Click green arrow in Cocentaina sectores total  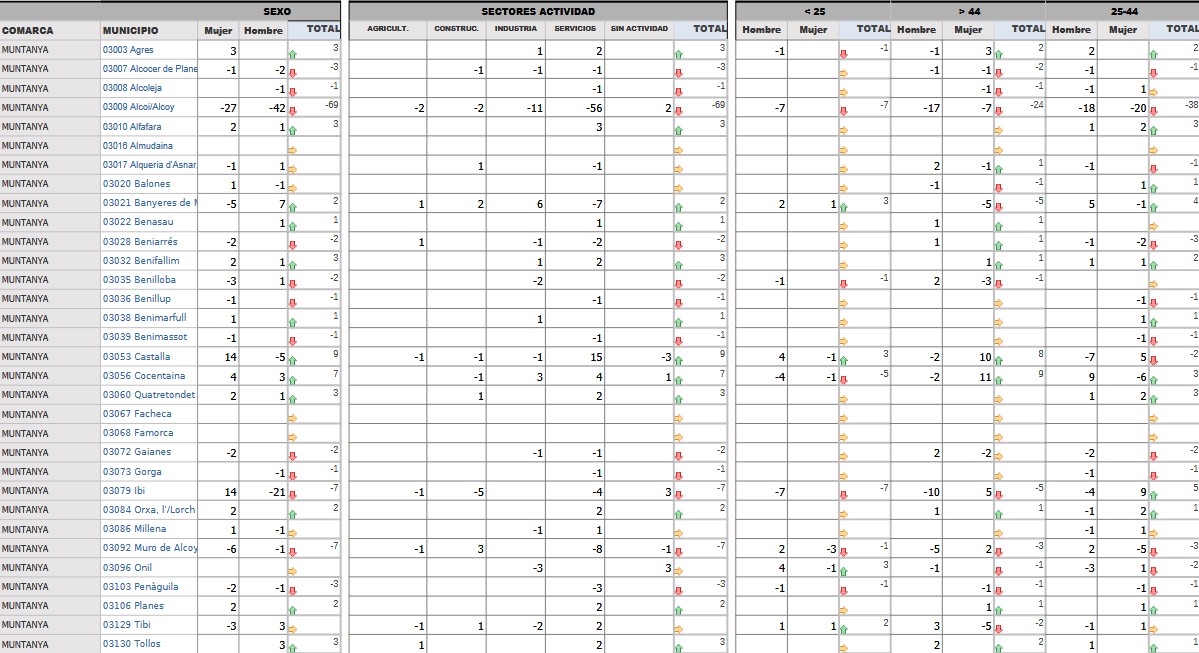tap(678, 380)
